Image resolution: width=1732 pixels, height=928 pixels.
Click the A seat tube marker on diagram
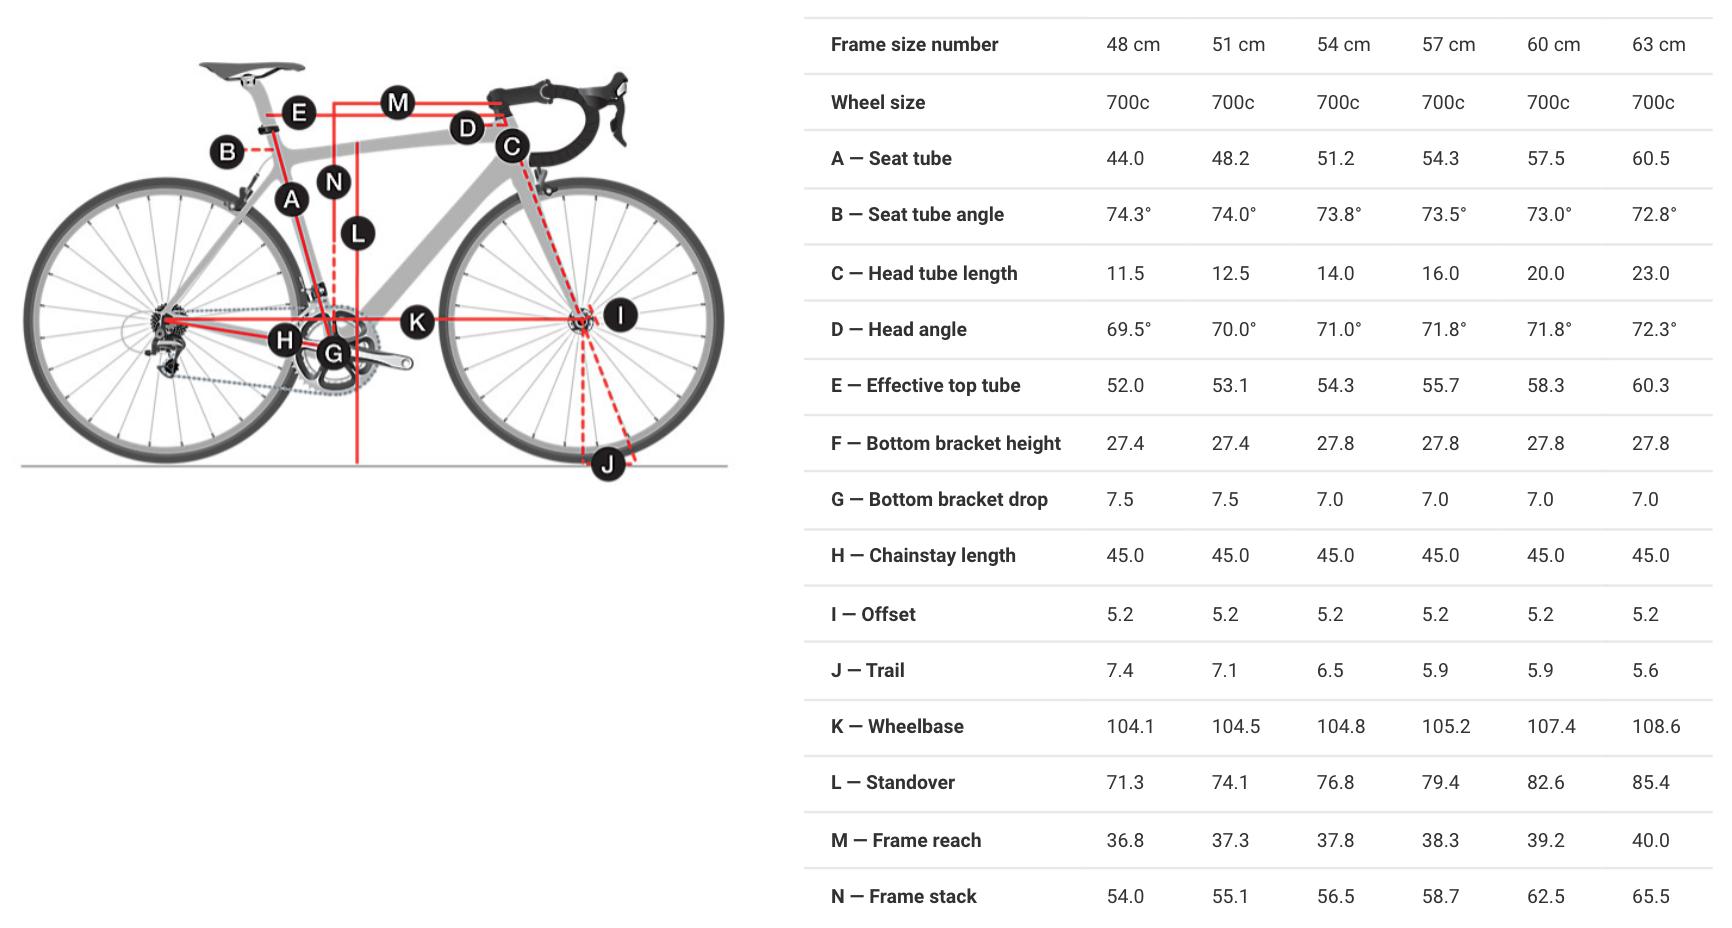pos(291,199)
